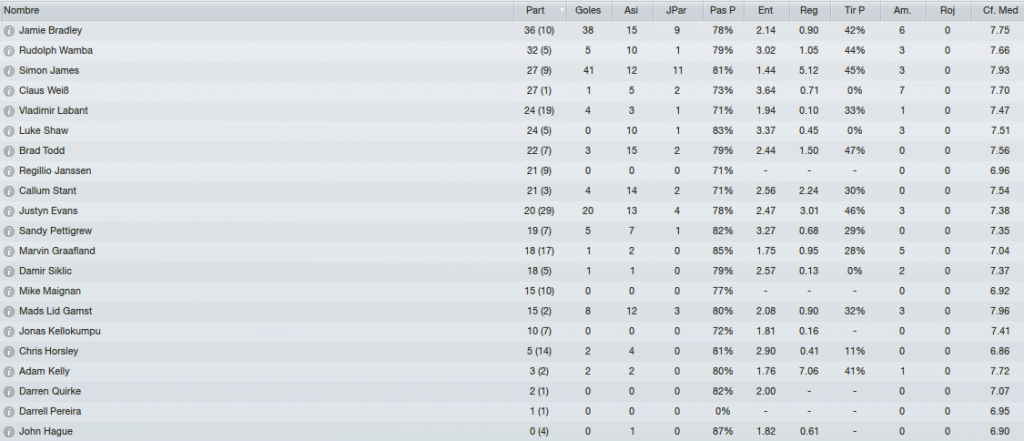The width and height of the screenshot is (1024, 441).
Task: Open info icon beside Jamie Bradley
Action: pyautogui.click(x=8, y=31)
